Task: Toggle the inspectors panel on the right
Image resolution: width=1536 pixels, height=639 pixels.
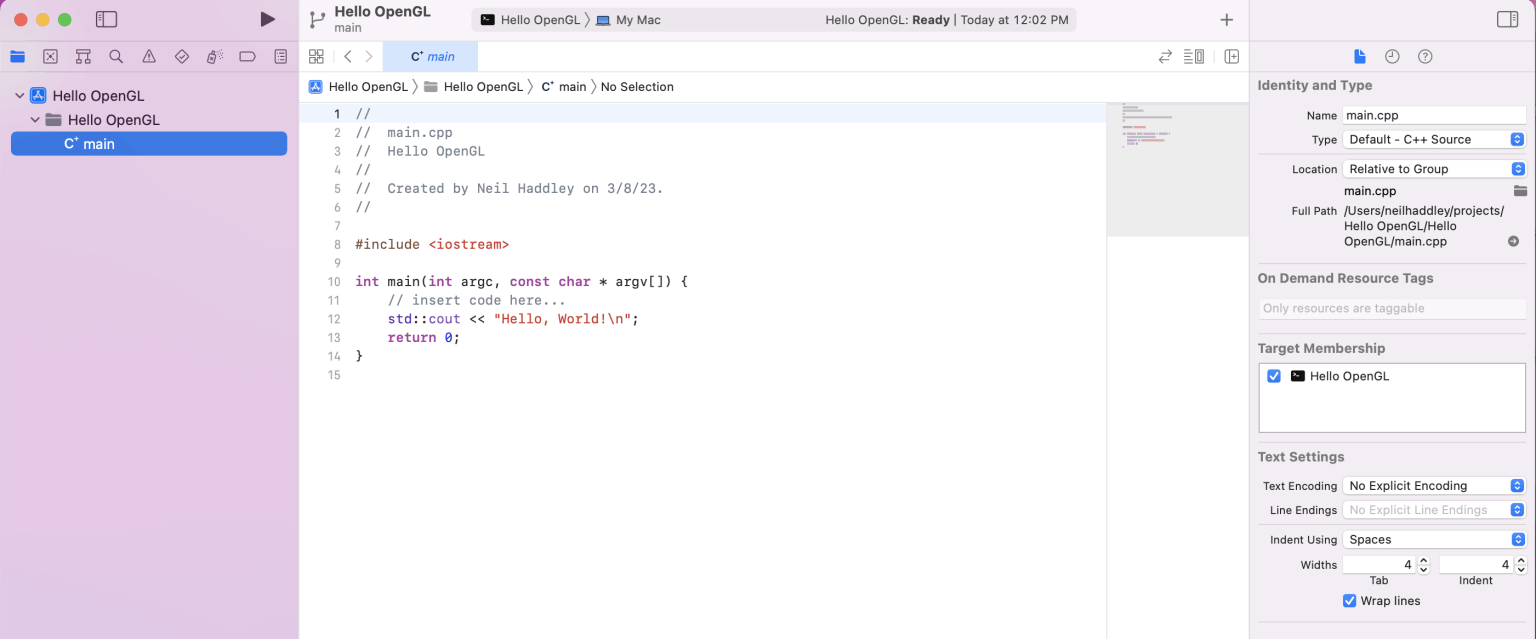Action: click(1507, 19)
